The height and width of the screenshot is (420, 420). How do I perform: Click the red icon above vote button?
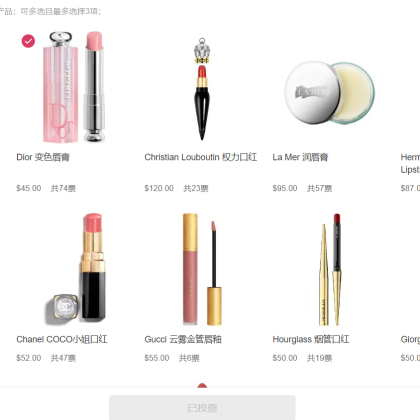tap(202, 386)
